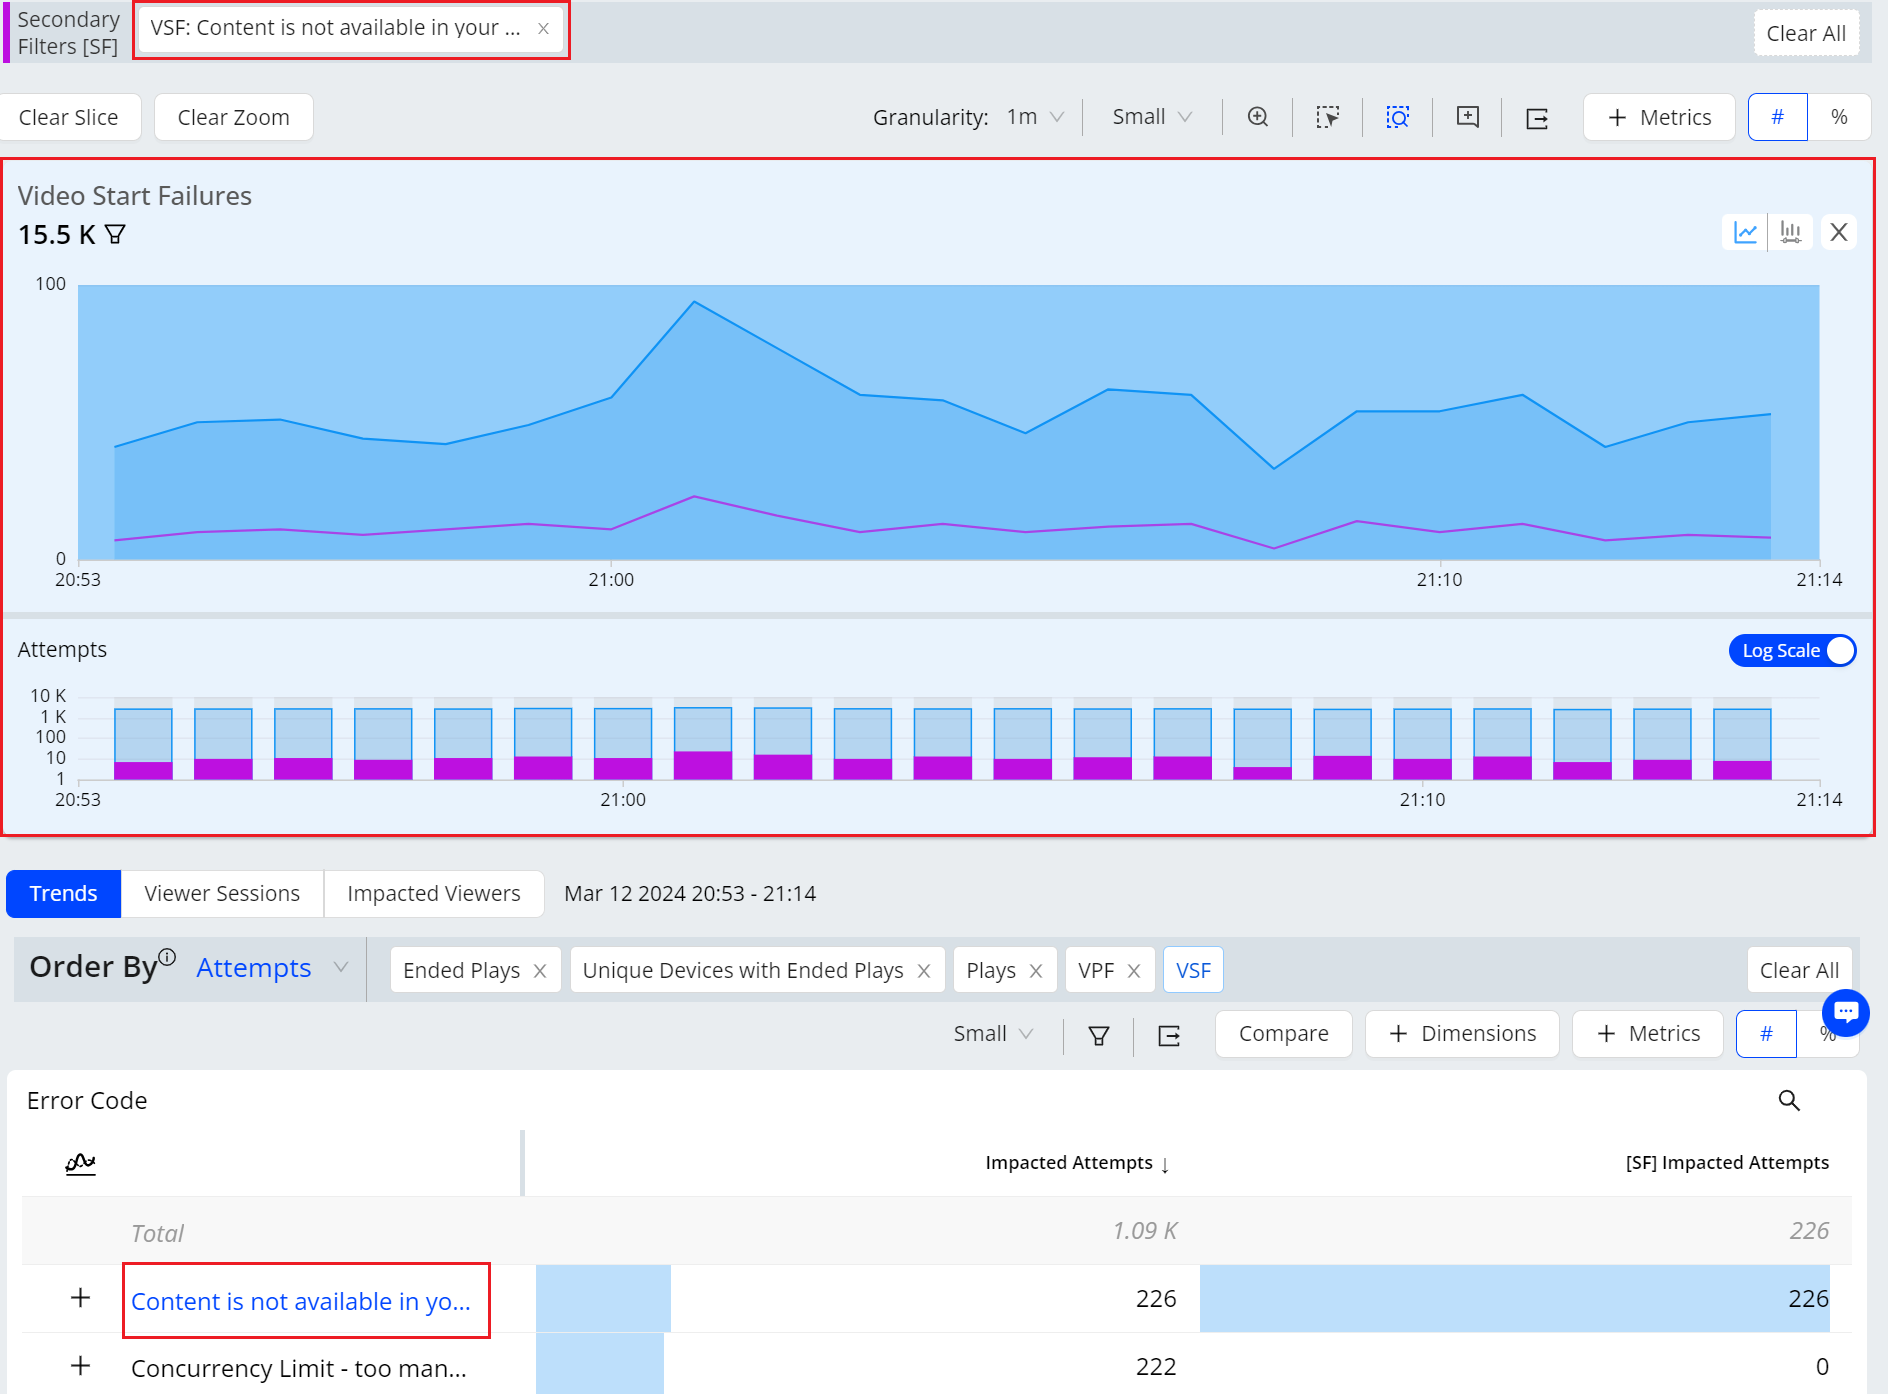Click the chart export icon
Image resolution: width=1888 pixels, height=1394 pixels.
[x=1537, y=118]
